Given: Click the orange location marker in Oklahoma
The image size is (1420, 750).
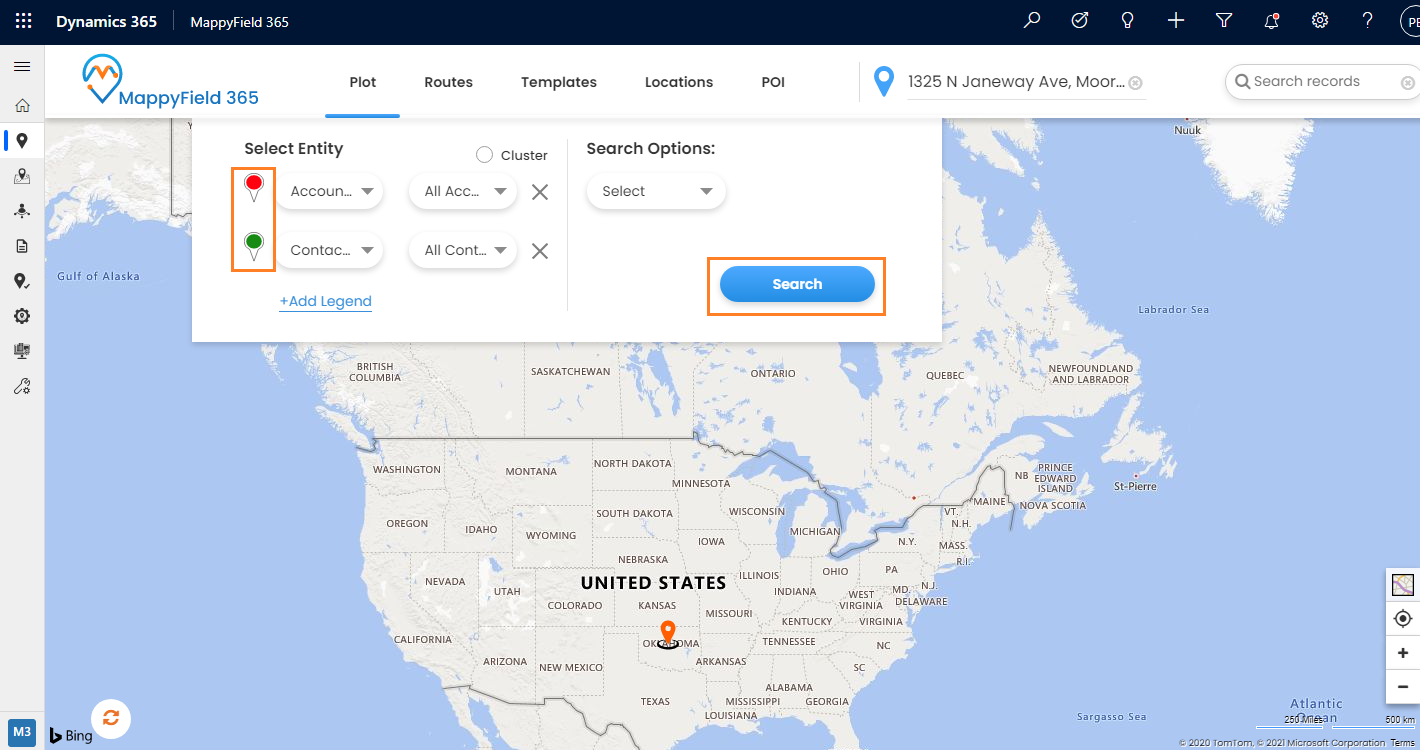Looking at the screenshot, I should 668,634.
